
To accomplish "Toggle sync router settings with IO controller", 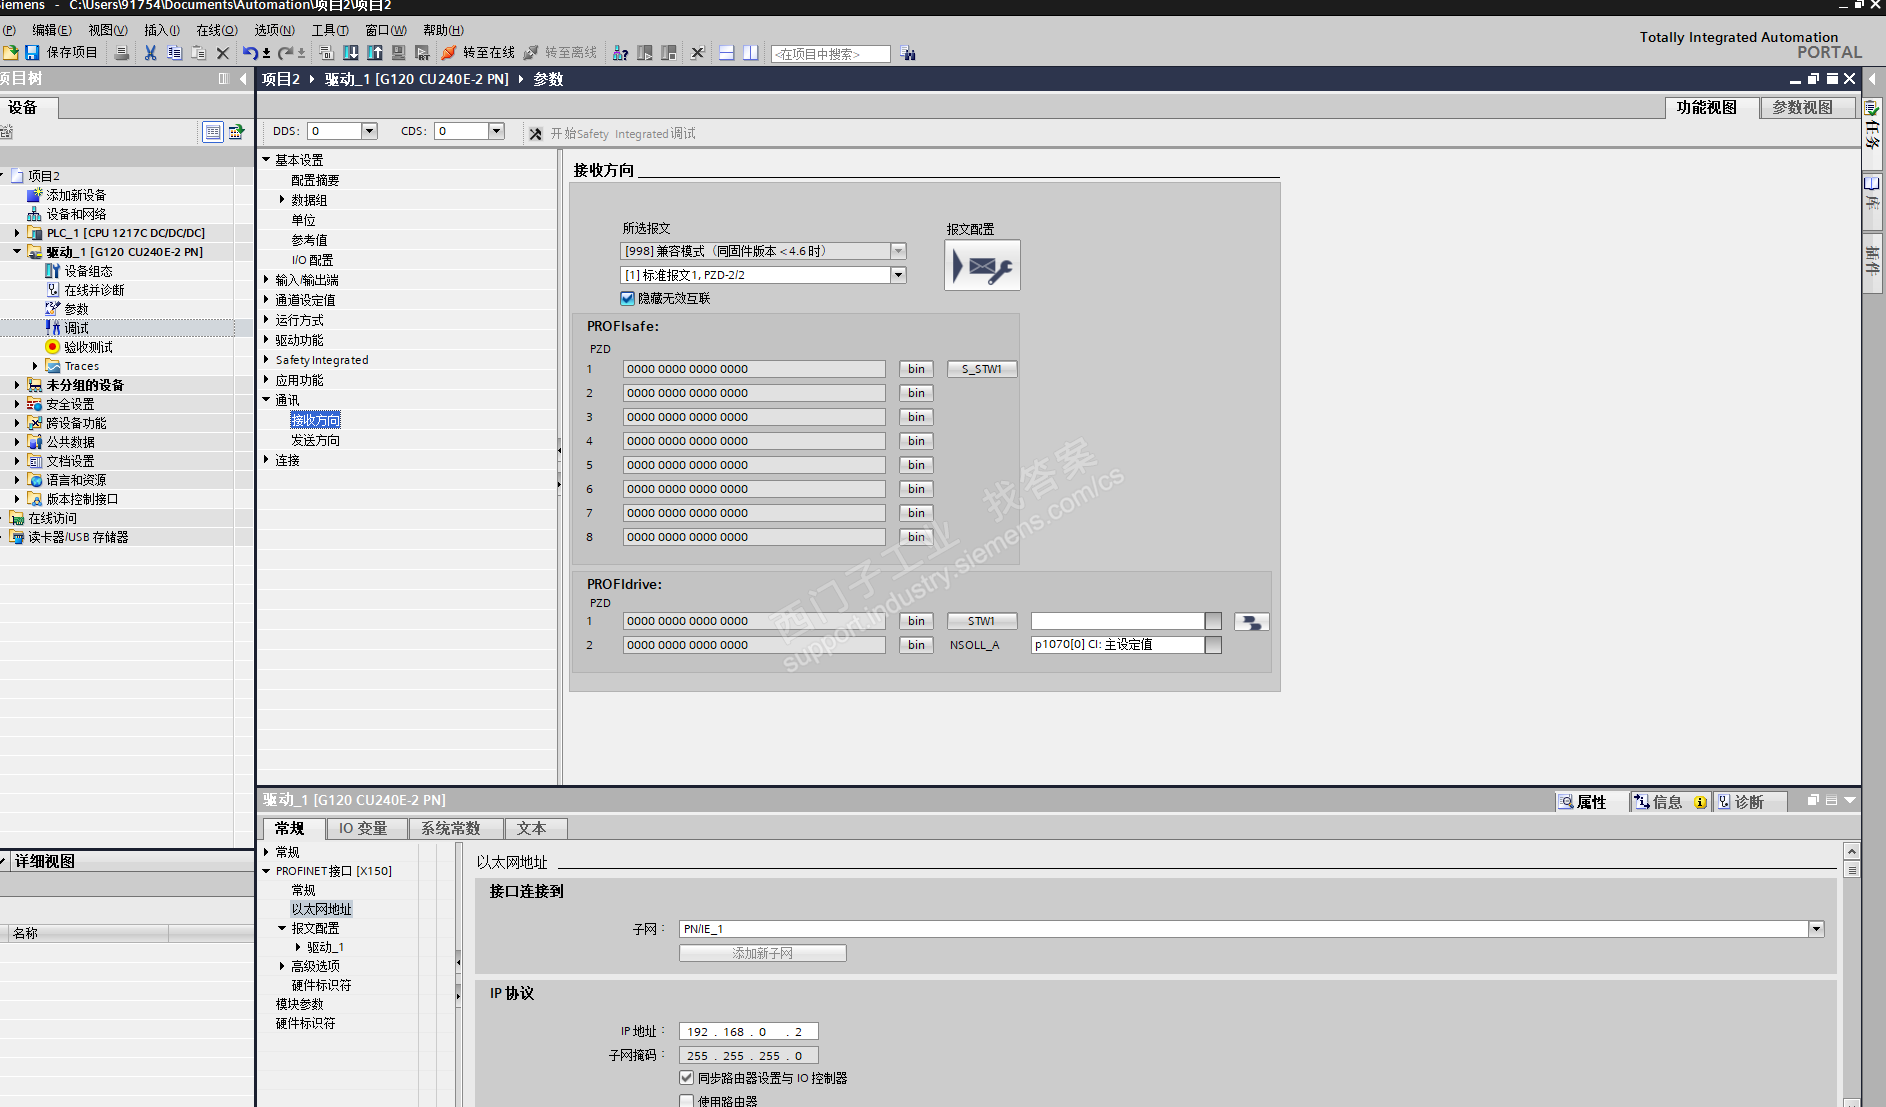I will pyautogui.click(x=686, y=1077).
